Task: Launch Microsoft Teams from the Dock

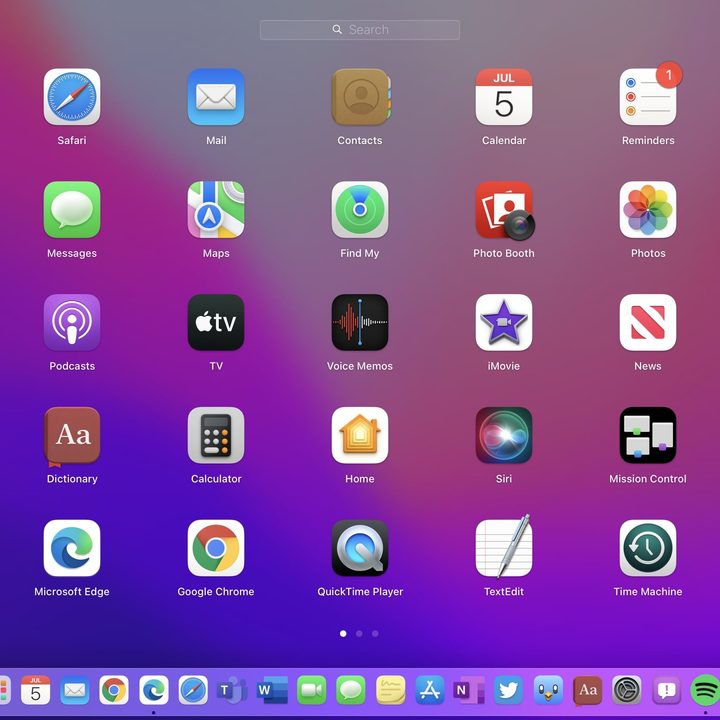Action: click(x=232, y=690)
